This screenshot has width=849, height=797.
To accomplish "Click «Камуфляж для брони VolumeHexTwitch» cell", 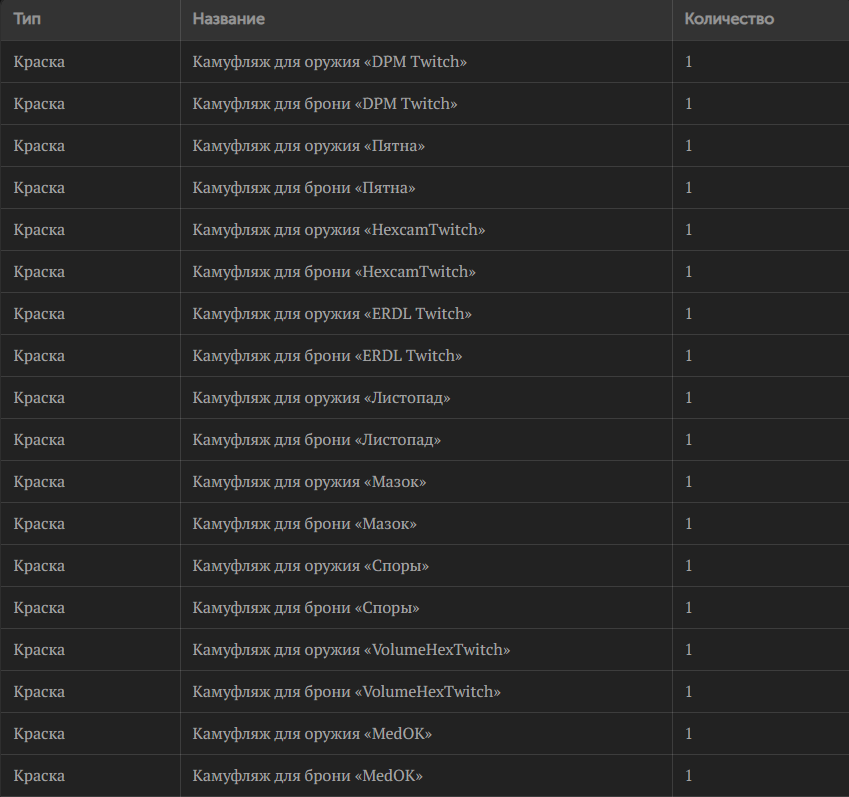I will click(347, 691).
